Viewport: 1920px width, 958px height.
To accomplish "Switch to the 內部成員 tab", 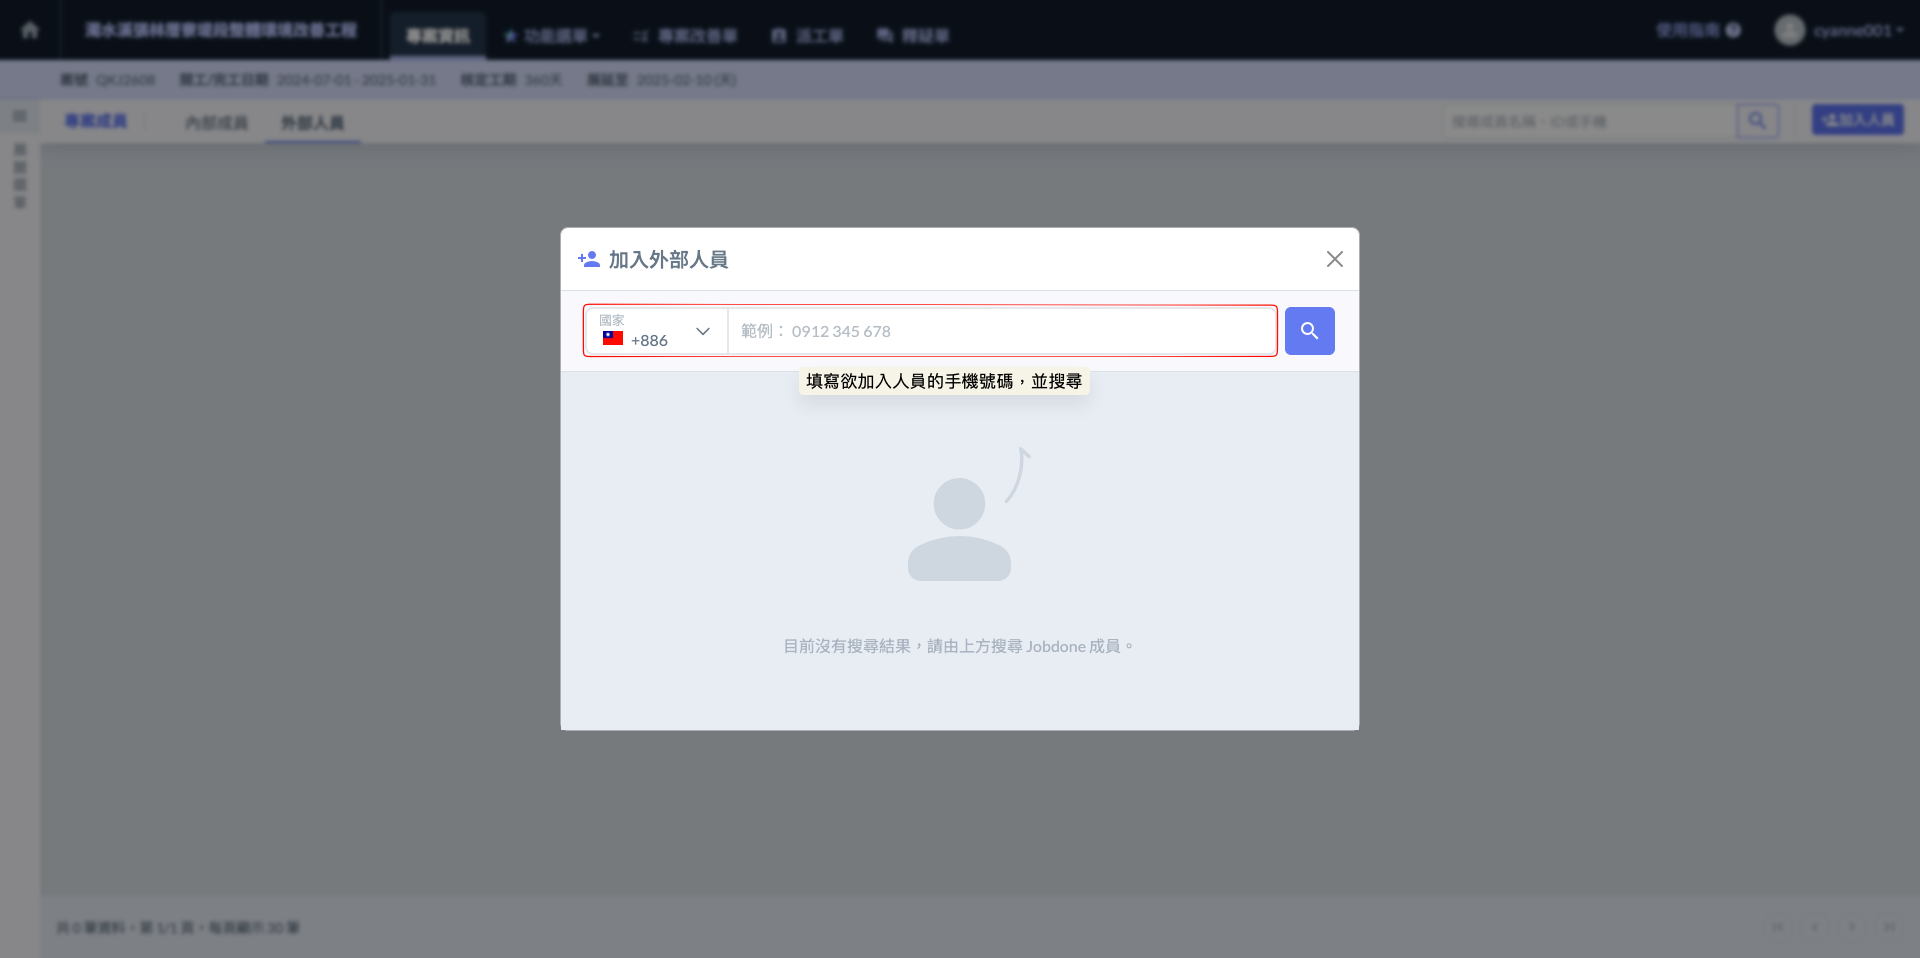I will (216, 122).
